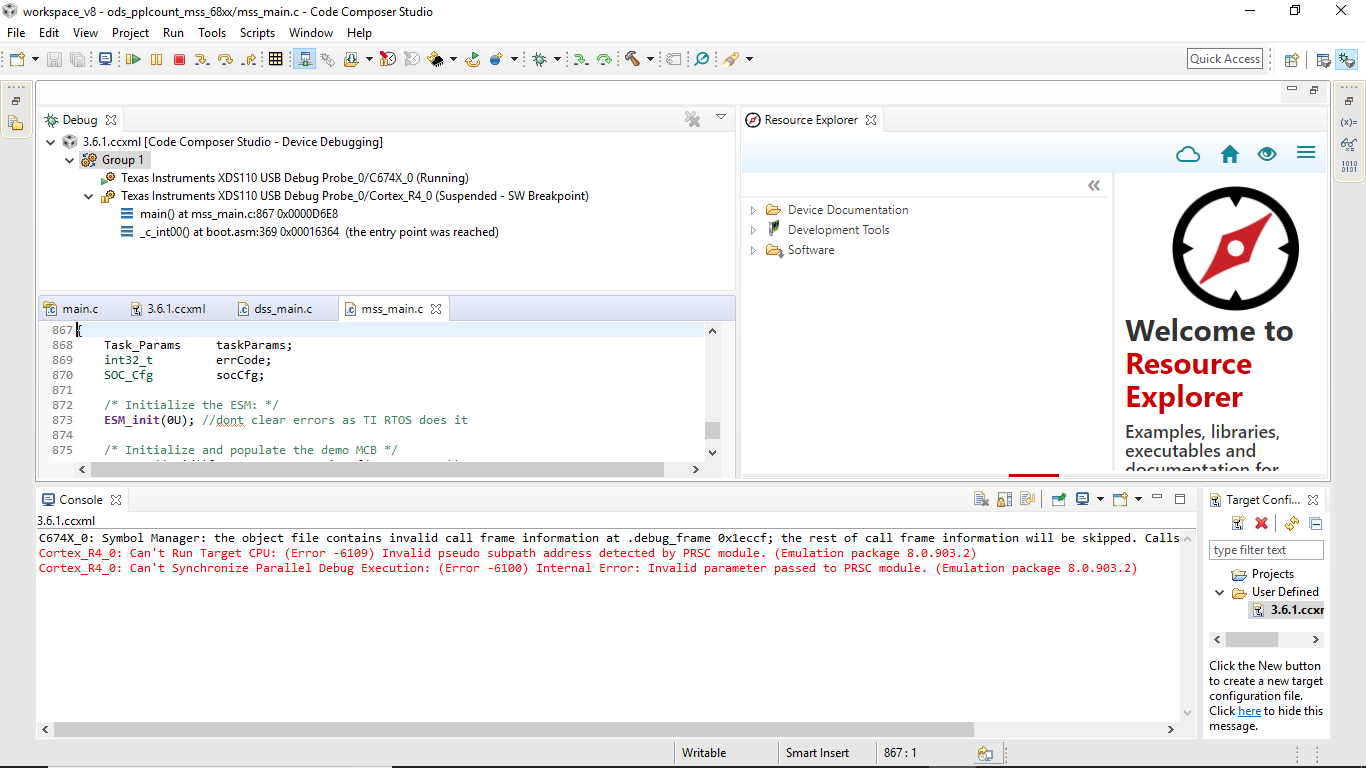
Task: Click the grid-shaped icon beside Step Return
Action: (276, 59)
